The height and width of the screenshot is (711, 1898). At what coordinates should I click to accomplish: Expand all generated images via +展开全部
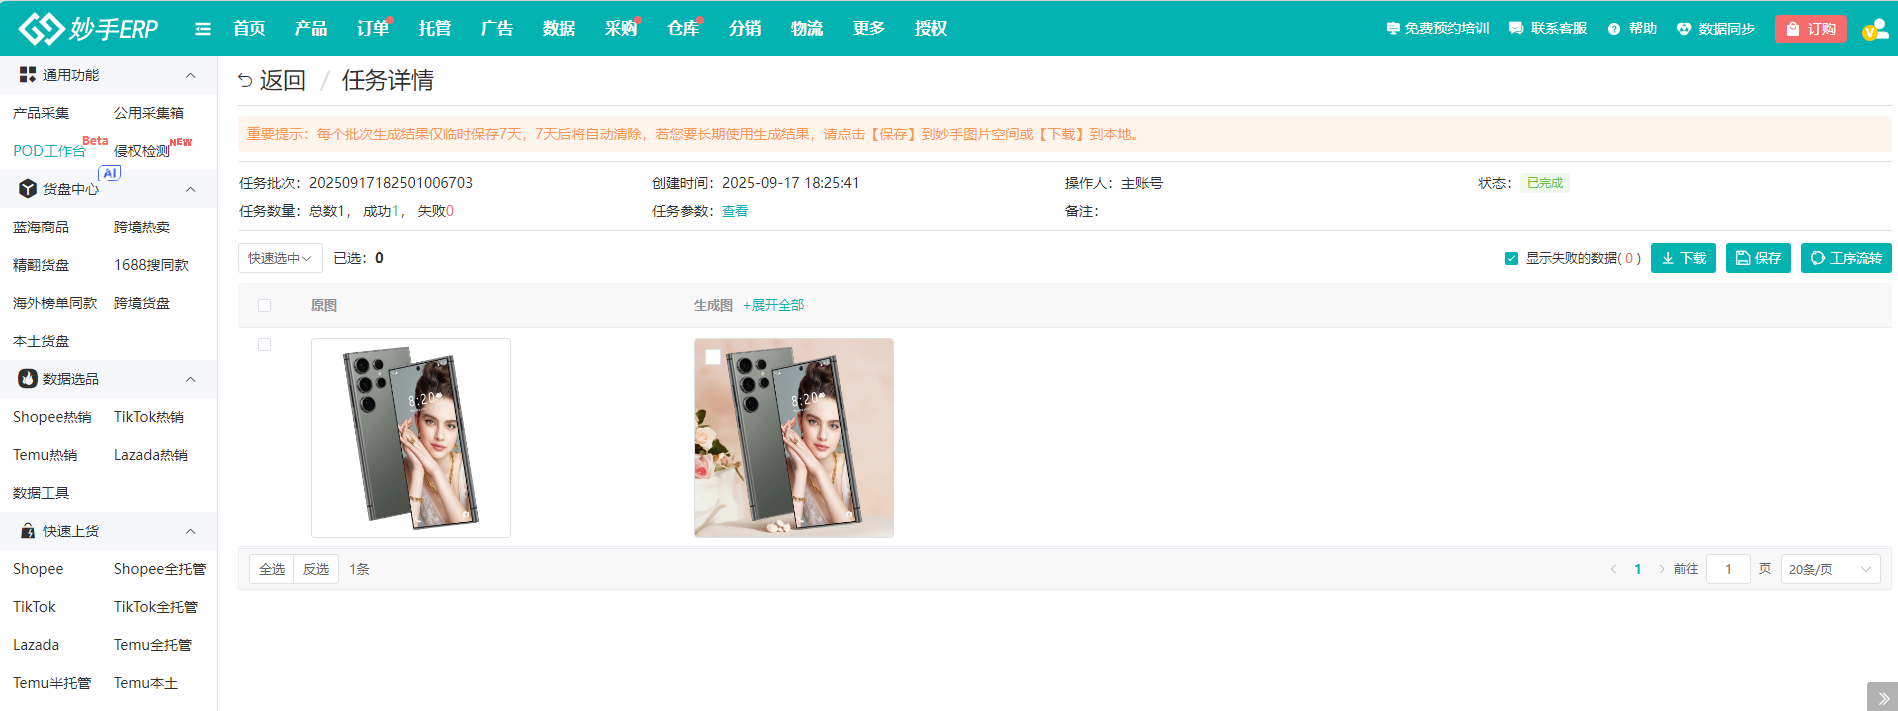click(x=773, y=306)
